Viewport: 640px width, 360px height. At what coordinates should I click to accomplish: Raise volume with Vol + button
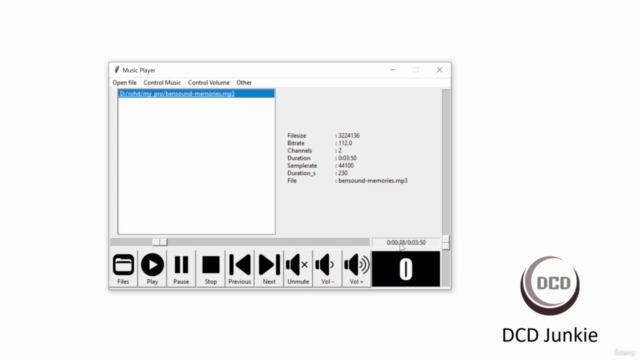click(356, 269)
